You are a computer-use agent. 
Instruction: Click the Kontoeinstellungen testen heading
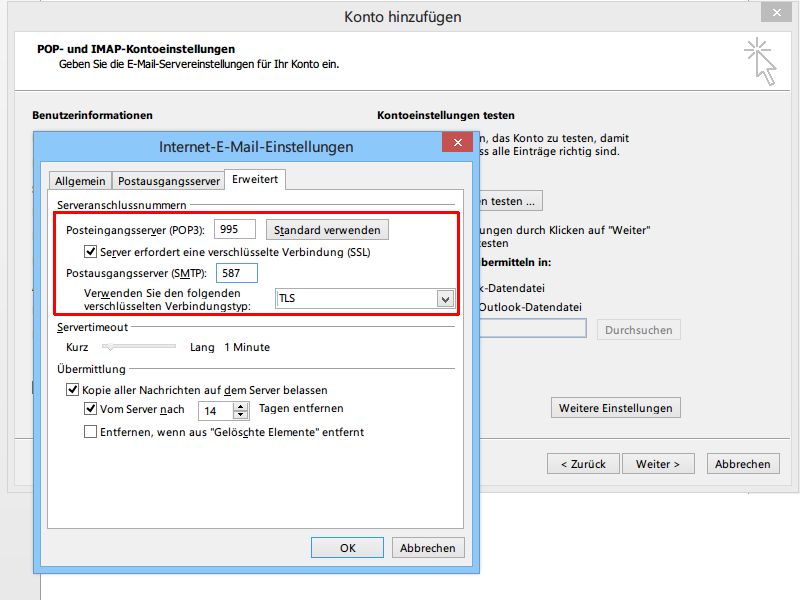[445, 115]
